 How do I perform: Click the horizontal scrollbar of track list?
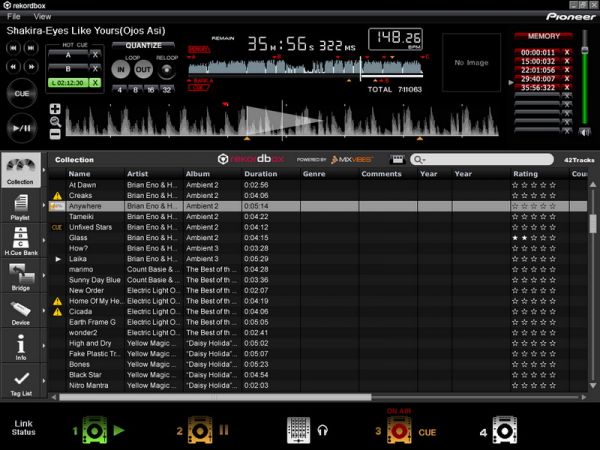[215, 397]
